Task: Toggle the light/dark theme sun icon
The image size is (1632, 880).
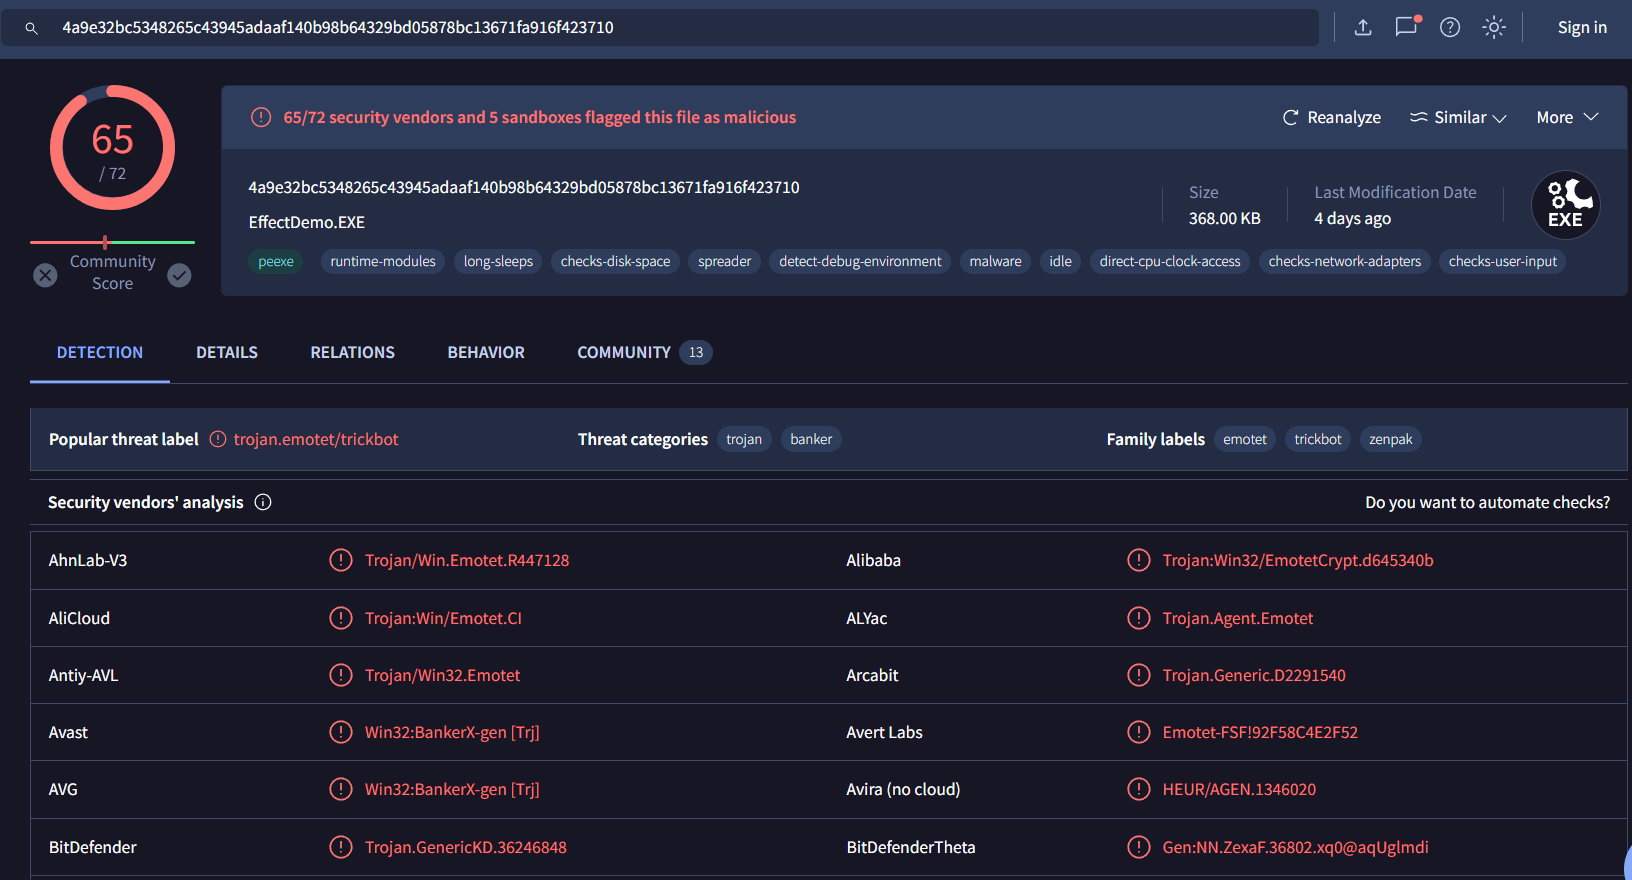Action: pos(1494,28)
